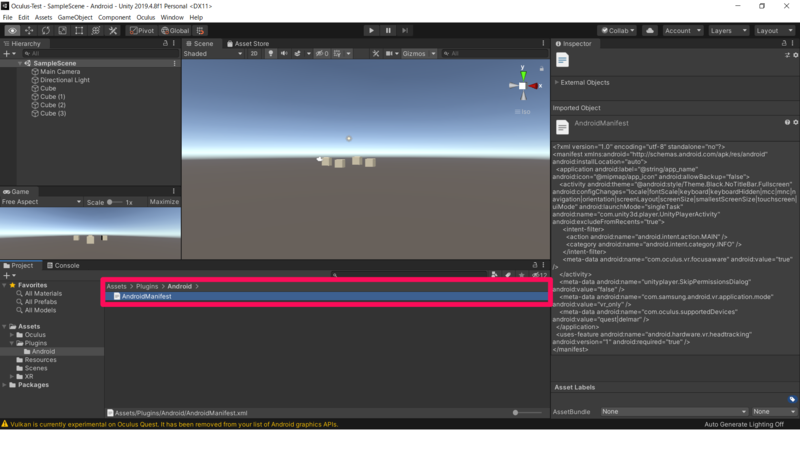800x472 pixels.
Task: Open the GameObject menu
Action: pos(75,17)
